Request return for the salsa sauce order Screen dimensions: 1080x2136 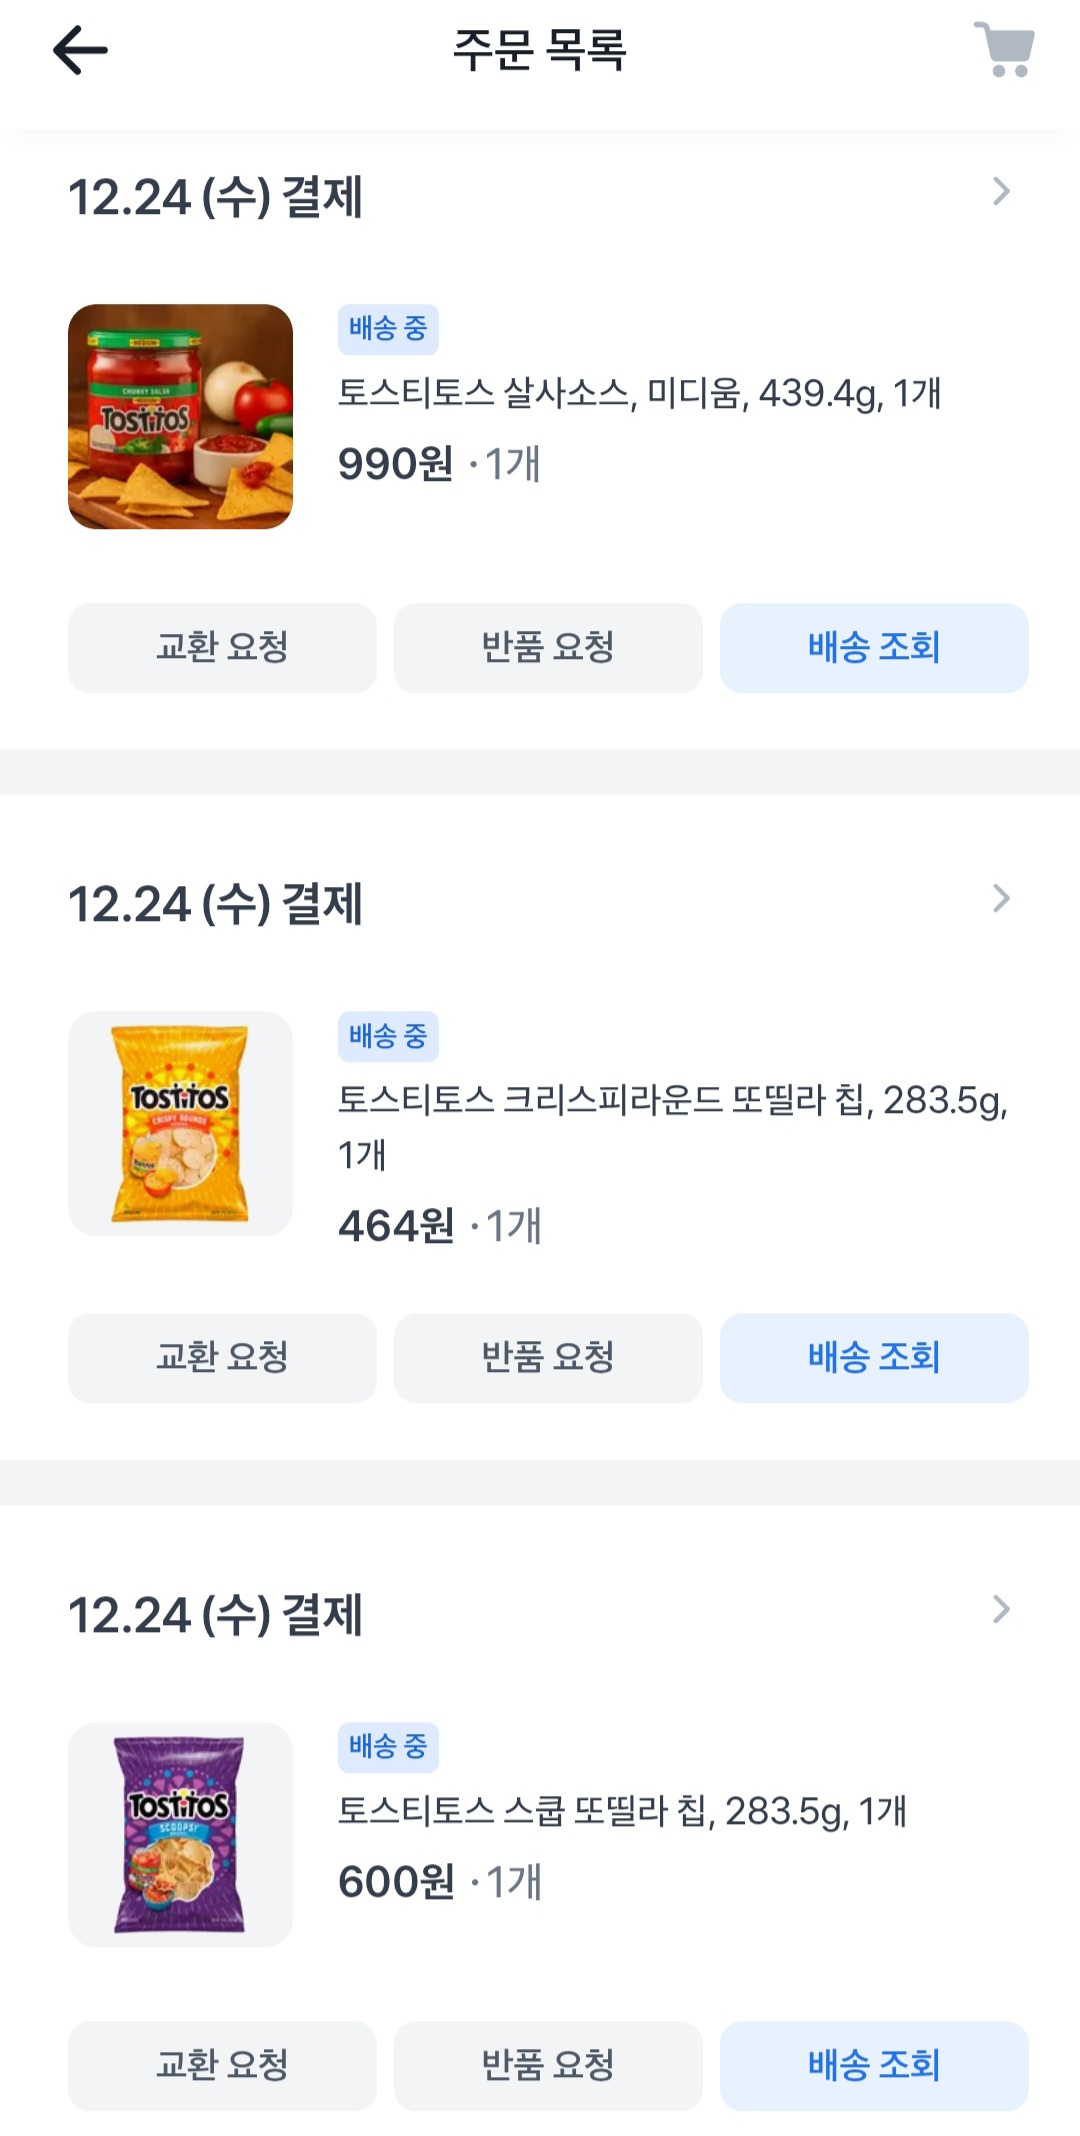point(548,648)
